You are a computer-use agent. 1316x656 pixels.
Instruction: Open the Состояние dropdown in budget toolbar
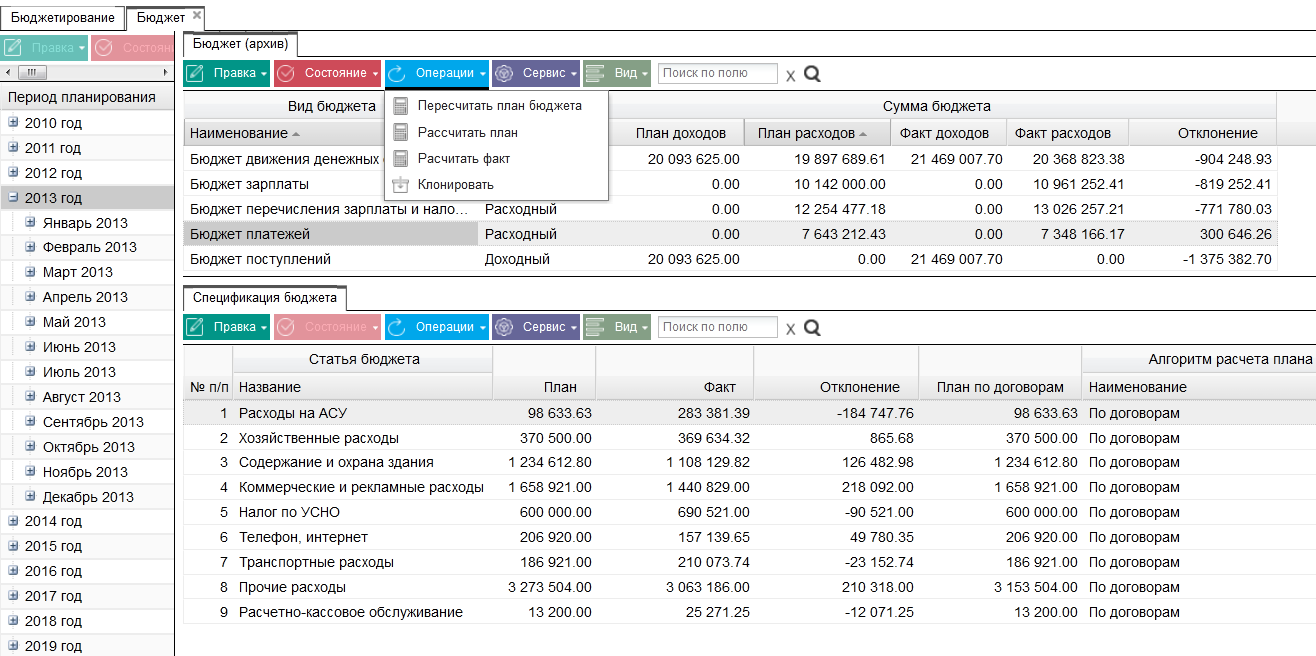pos(327,73)
